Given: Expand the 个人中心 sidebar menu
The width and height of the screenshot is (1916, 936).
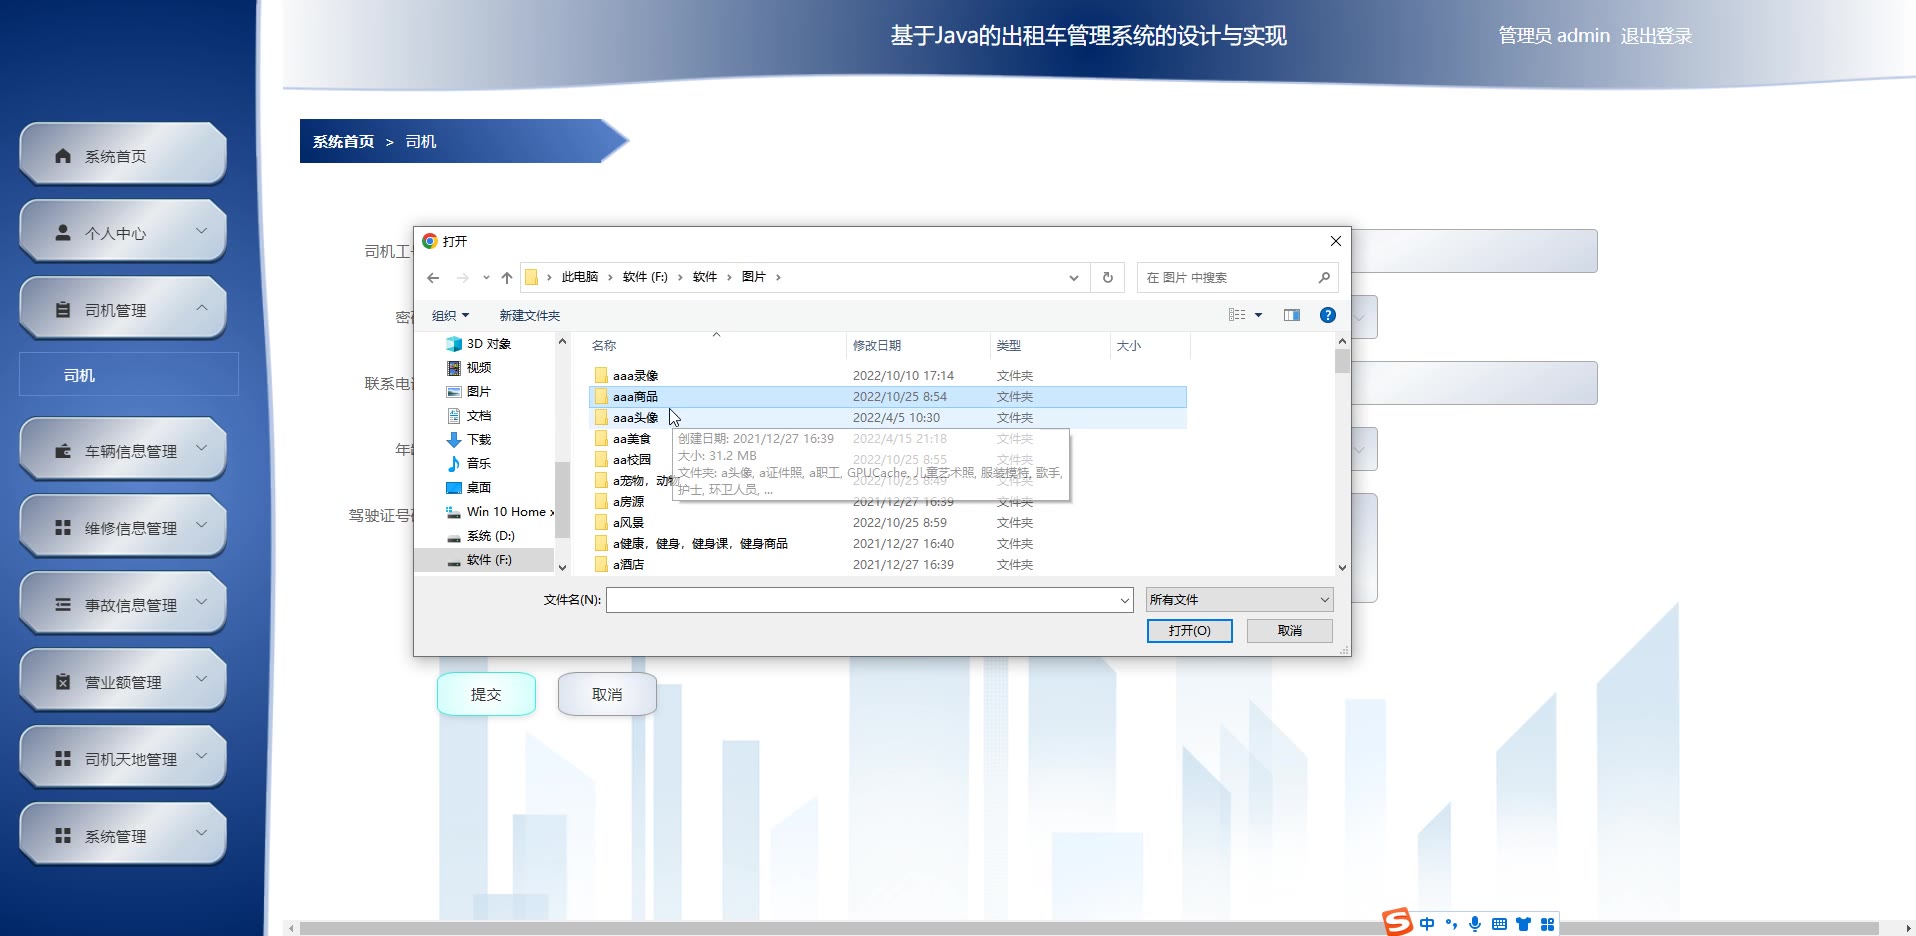Looking at the screenshot, I should tap(202, 231).
